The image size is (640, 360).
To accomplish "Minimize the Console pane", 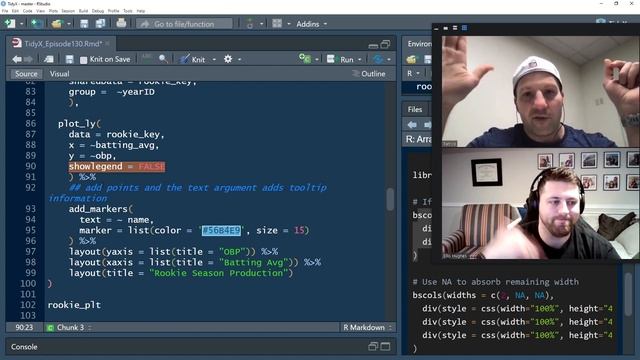I will click(x=373, y=347).
